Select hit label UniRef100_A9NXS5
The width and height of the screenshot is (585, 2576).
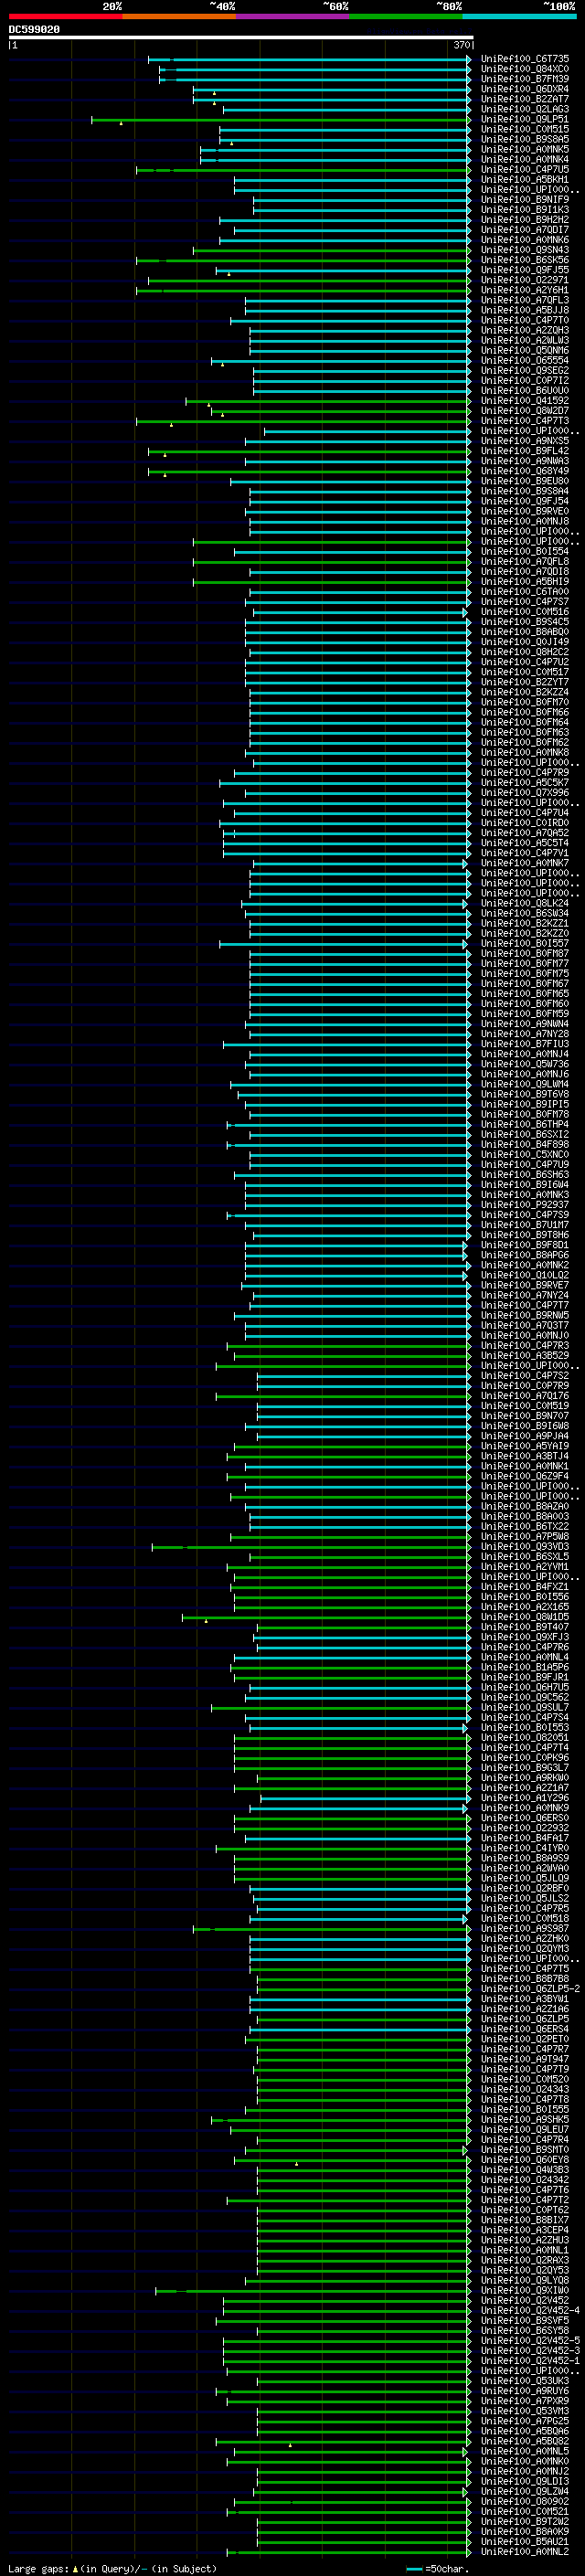coord(524,441)
